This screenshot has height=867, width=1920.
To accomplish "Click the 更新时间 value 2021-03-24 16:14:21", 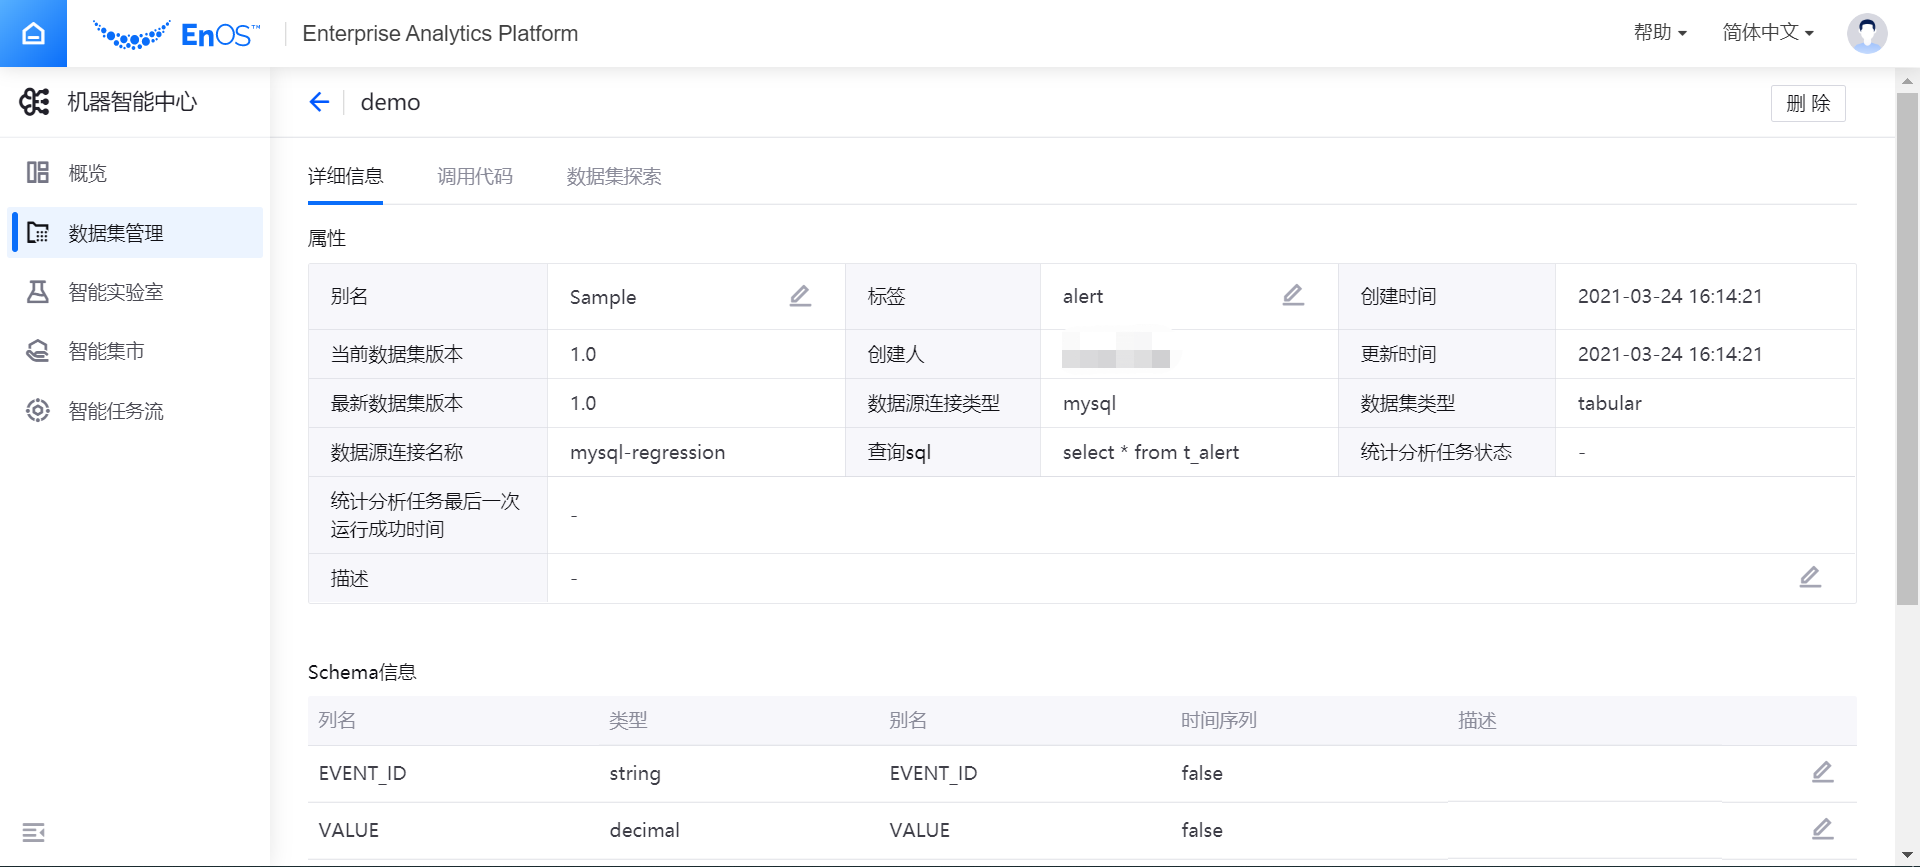I will [x=1669, y=354].
